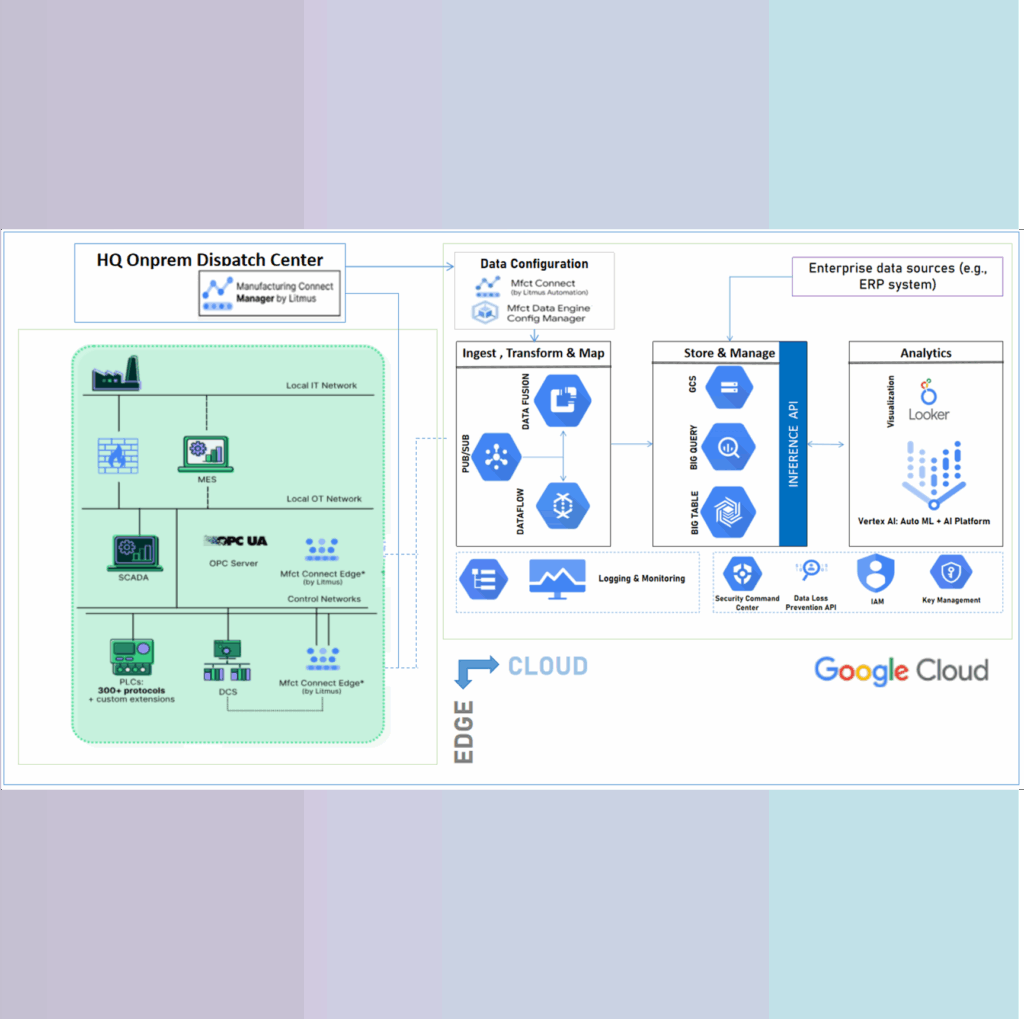The width and height of the screenshot is (1024, 1019).
Task: Click the Pub/Sub hexagon icon
Action: (x=498, y=457)
